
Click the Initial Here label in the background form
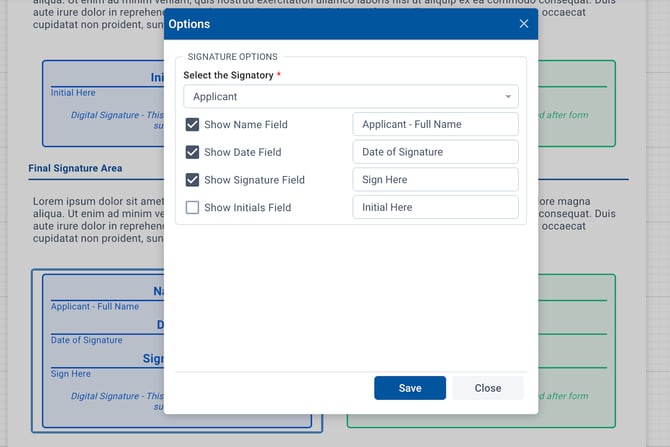74,93
